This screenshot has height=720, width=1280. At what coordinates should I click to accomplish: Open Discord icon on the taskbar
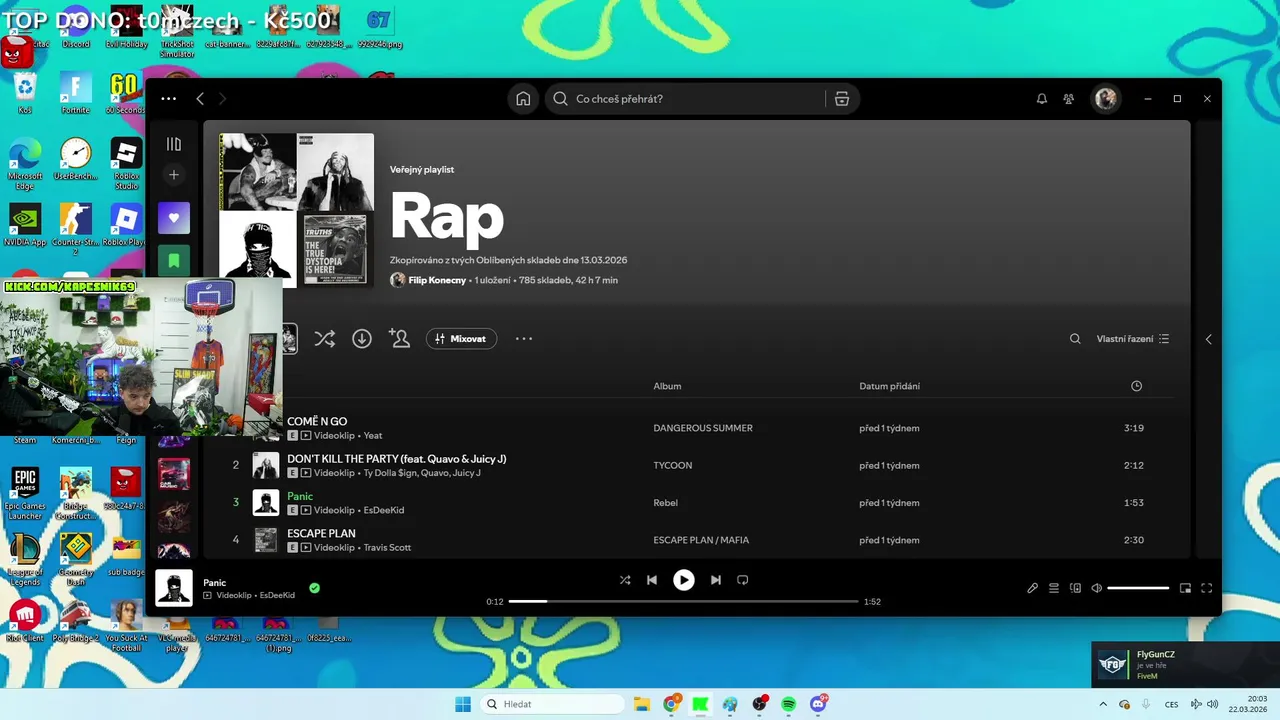pos(819,704)
